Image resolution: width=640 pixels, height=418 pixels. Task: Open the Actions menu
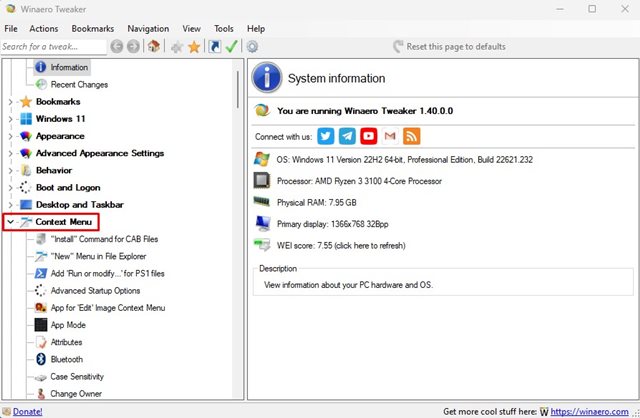click(x=44, y=29)
